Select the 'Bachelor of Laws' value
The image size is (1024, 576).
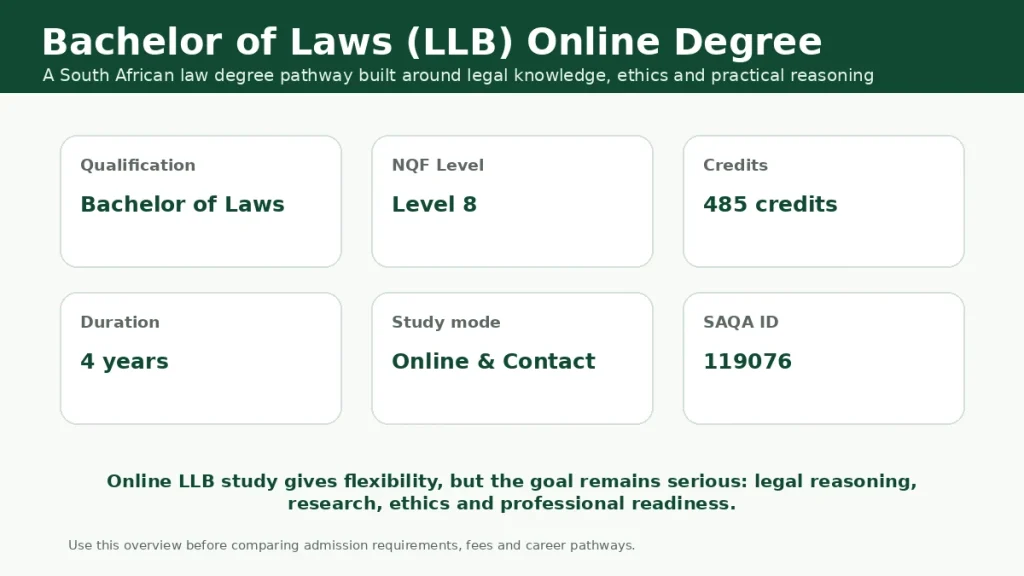click(182, 204)
